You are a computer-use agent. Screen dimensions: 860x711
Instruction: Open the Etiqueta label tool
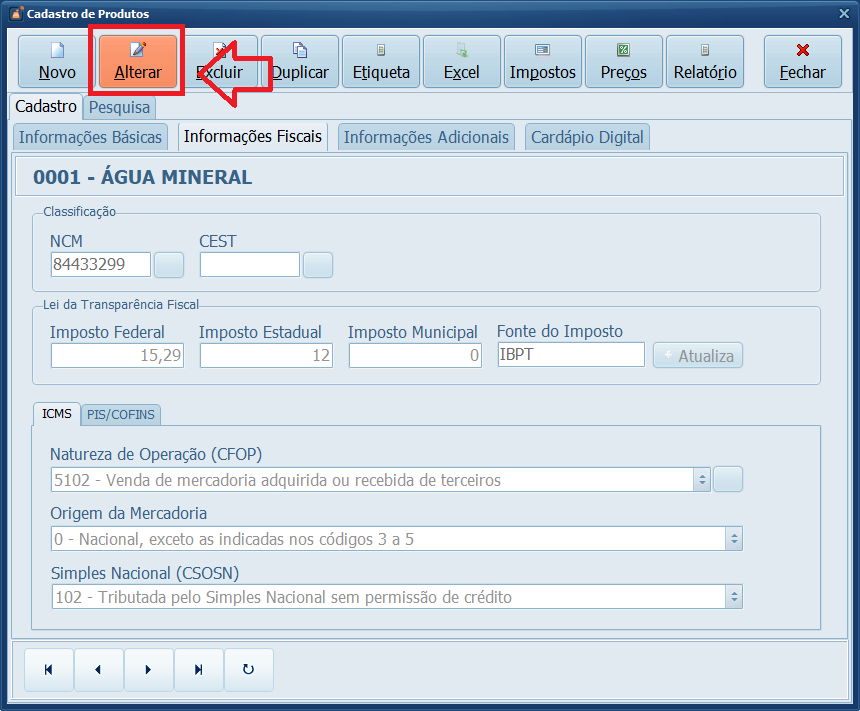381,61
